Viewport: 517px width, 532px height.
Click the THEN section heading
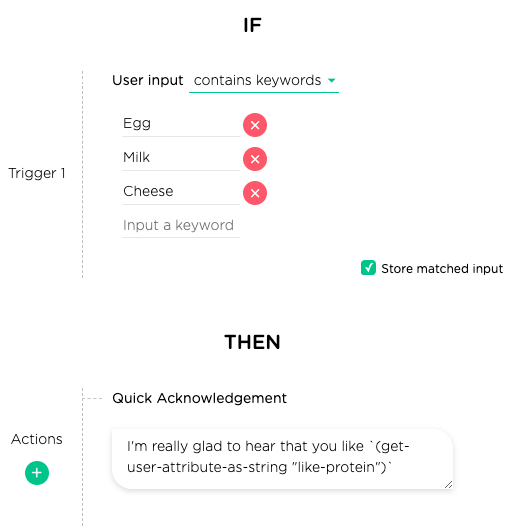[x=252, y=342]
